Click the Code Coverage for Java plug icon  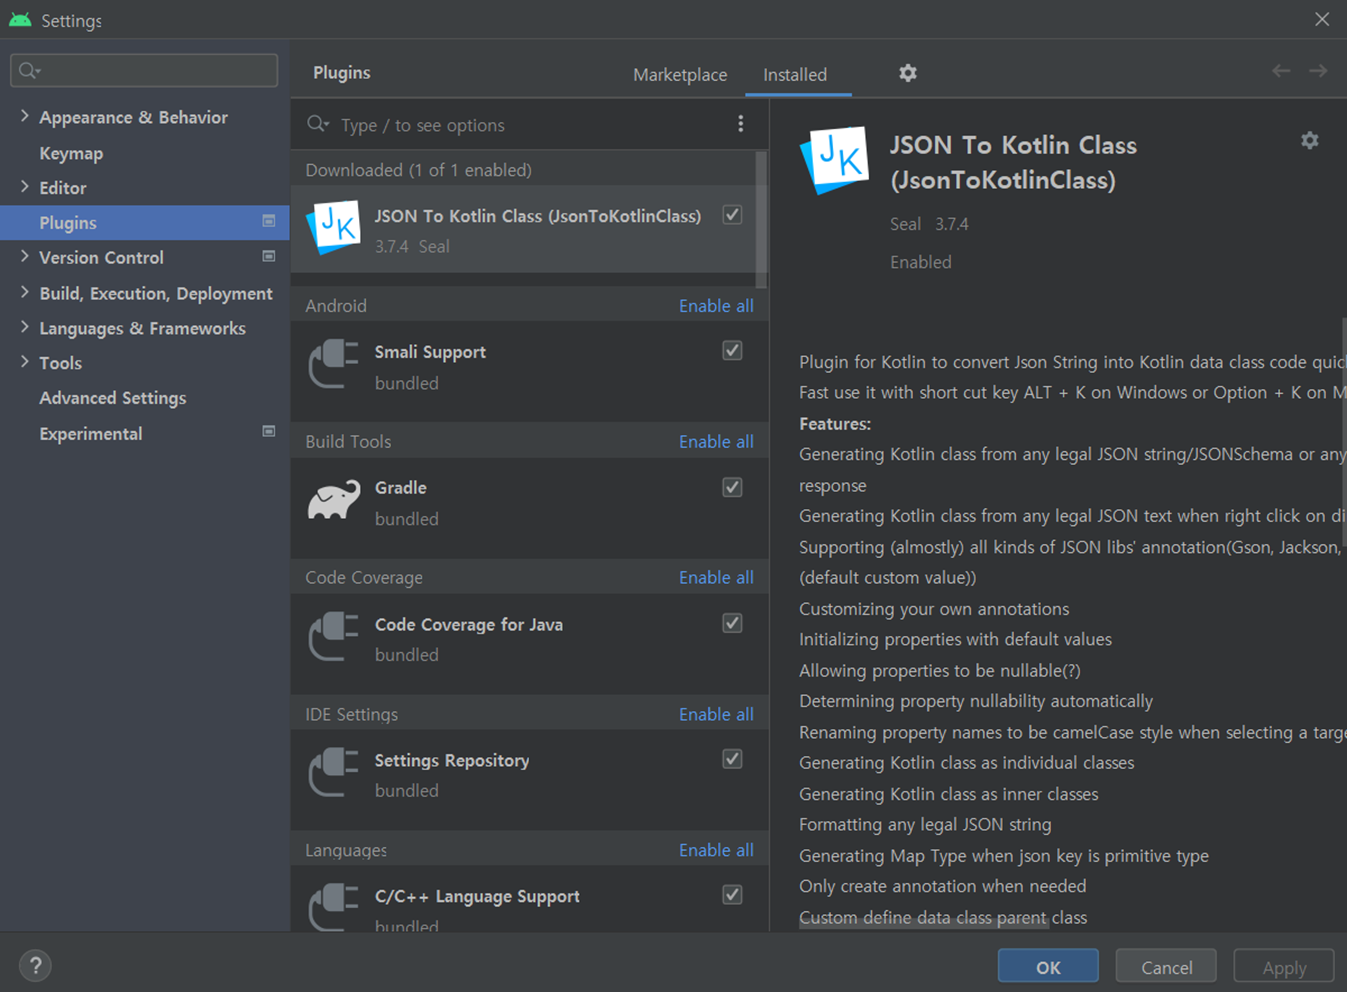(x=334, y=636)
